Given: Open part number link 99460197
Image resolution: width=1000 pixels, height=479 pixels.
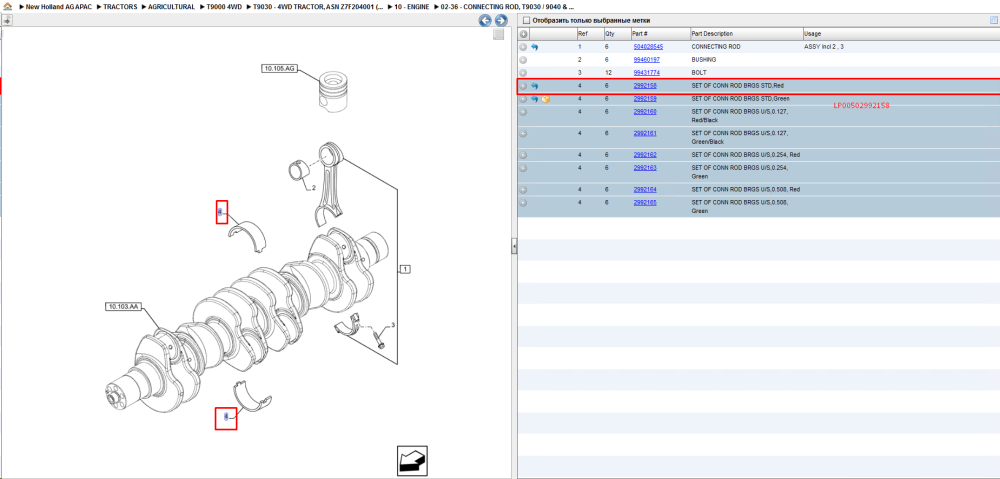Looking at the screenshot, I should [646, 60].
